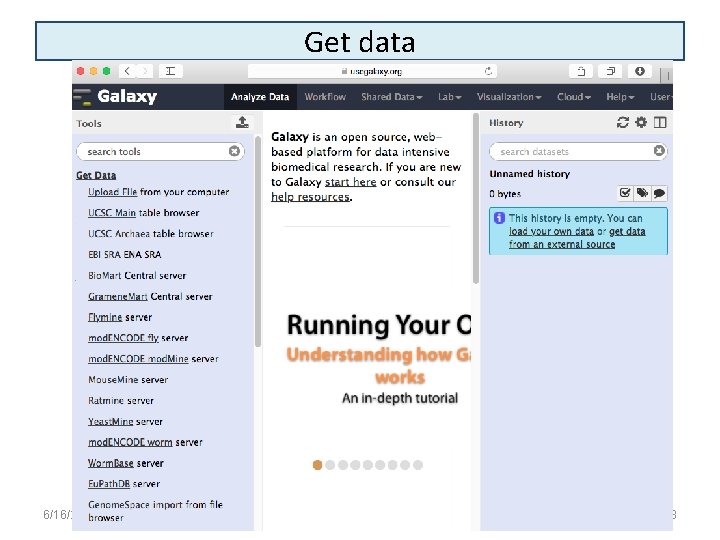Viewport: 720px width, 540px height.
Task: Clear the search tools field
Action: [234, 151]
